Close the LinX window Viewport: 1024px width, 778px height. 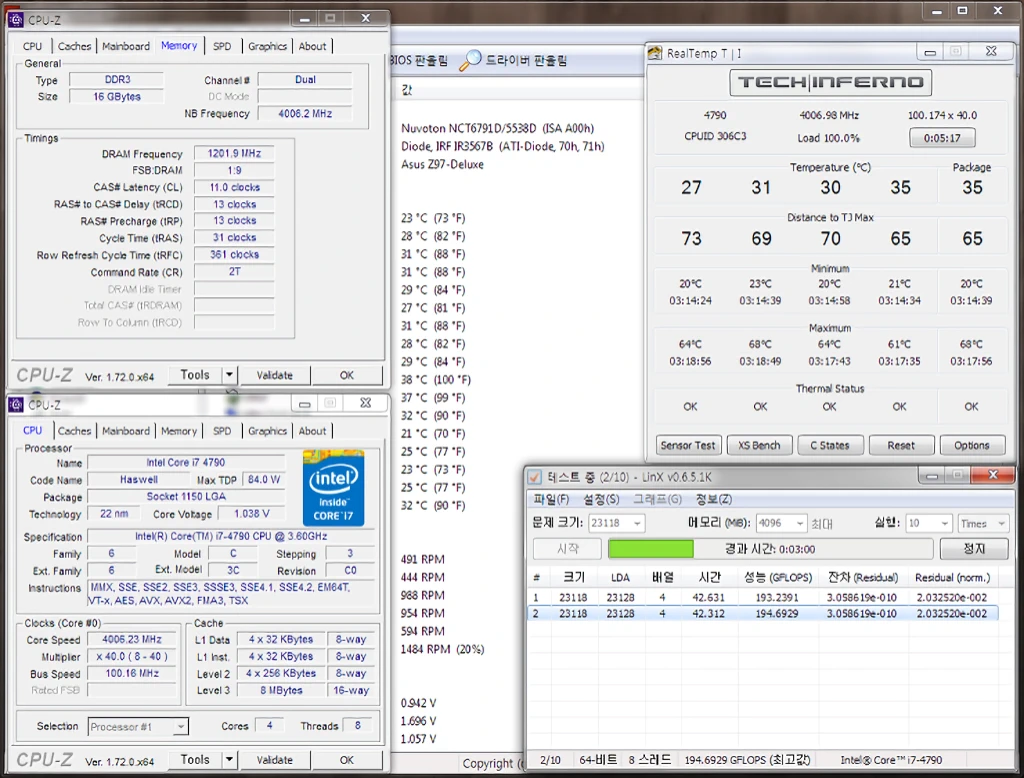(x=993, y=475)
